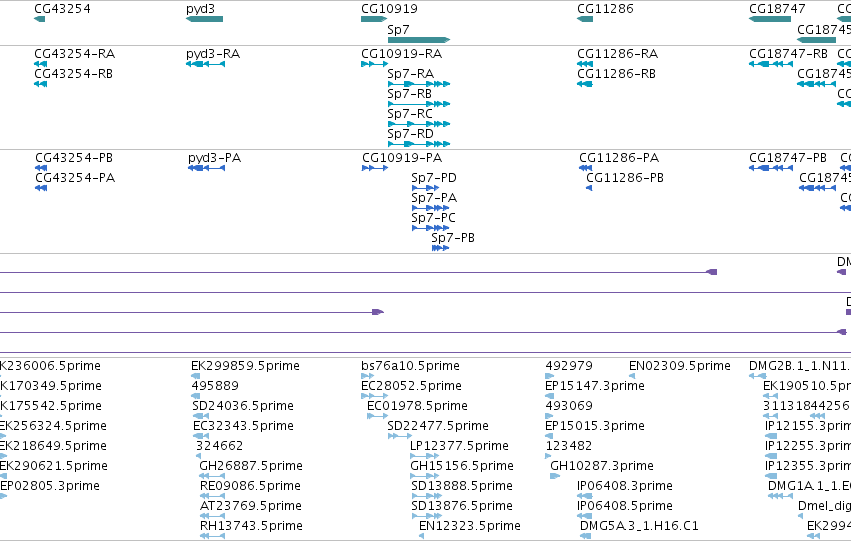
Task: Click the SD22477.5prime EST label
Action: pyautogui.click(x=438, y=426)
